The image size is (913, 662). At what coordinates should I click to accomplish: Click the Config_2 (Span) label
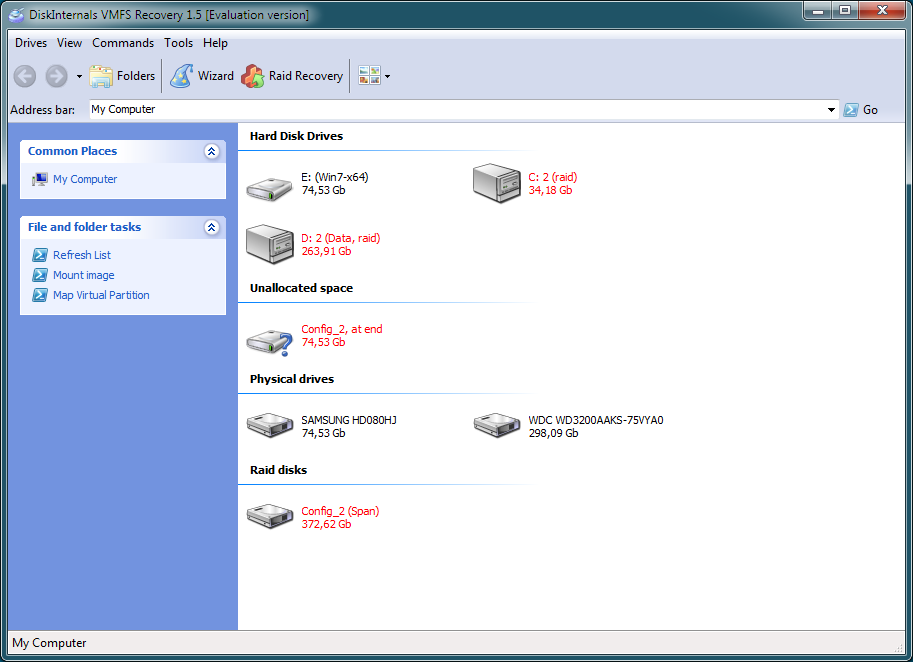pyautogui.click(x=340, y=511)
